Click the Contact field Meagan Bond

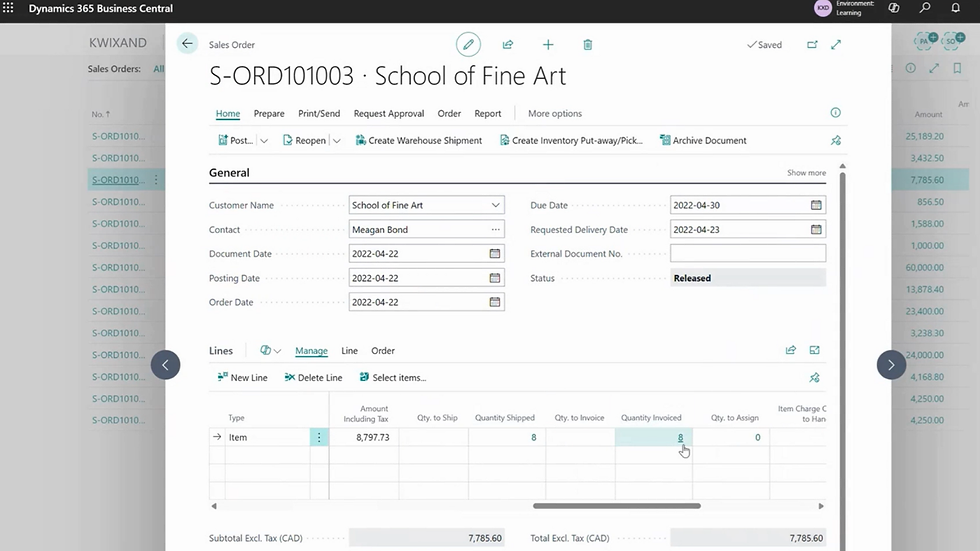[426, 229]
